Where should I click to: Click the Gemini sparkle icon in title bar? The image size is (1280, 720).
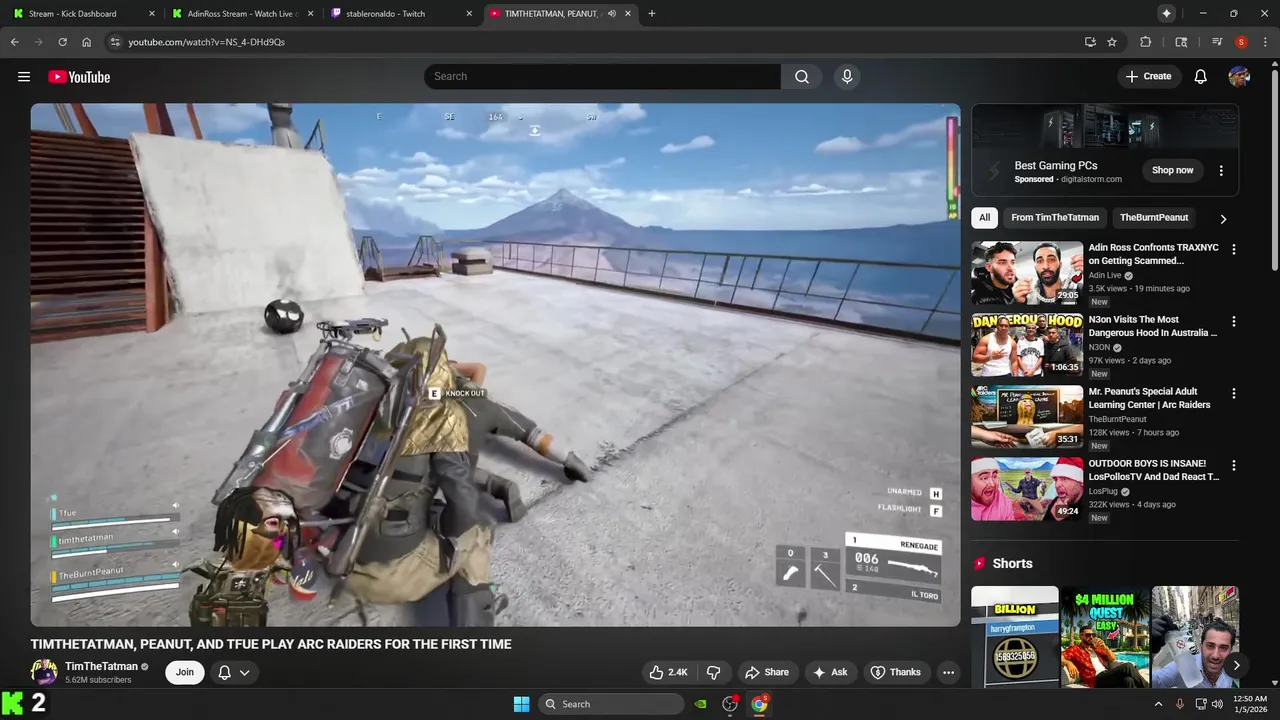pyautogui.click(x=1166, y=13)
